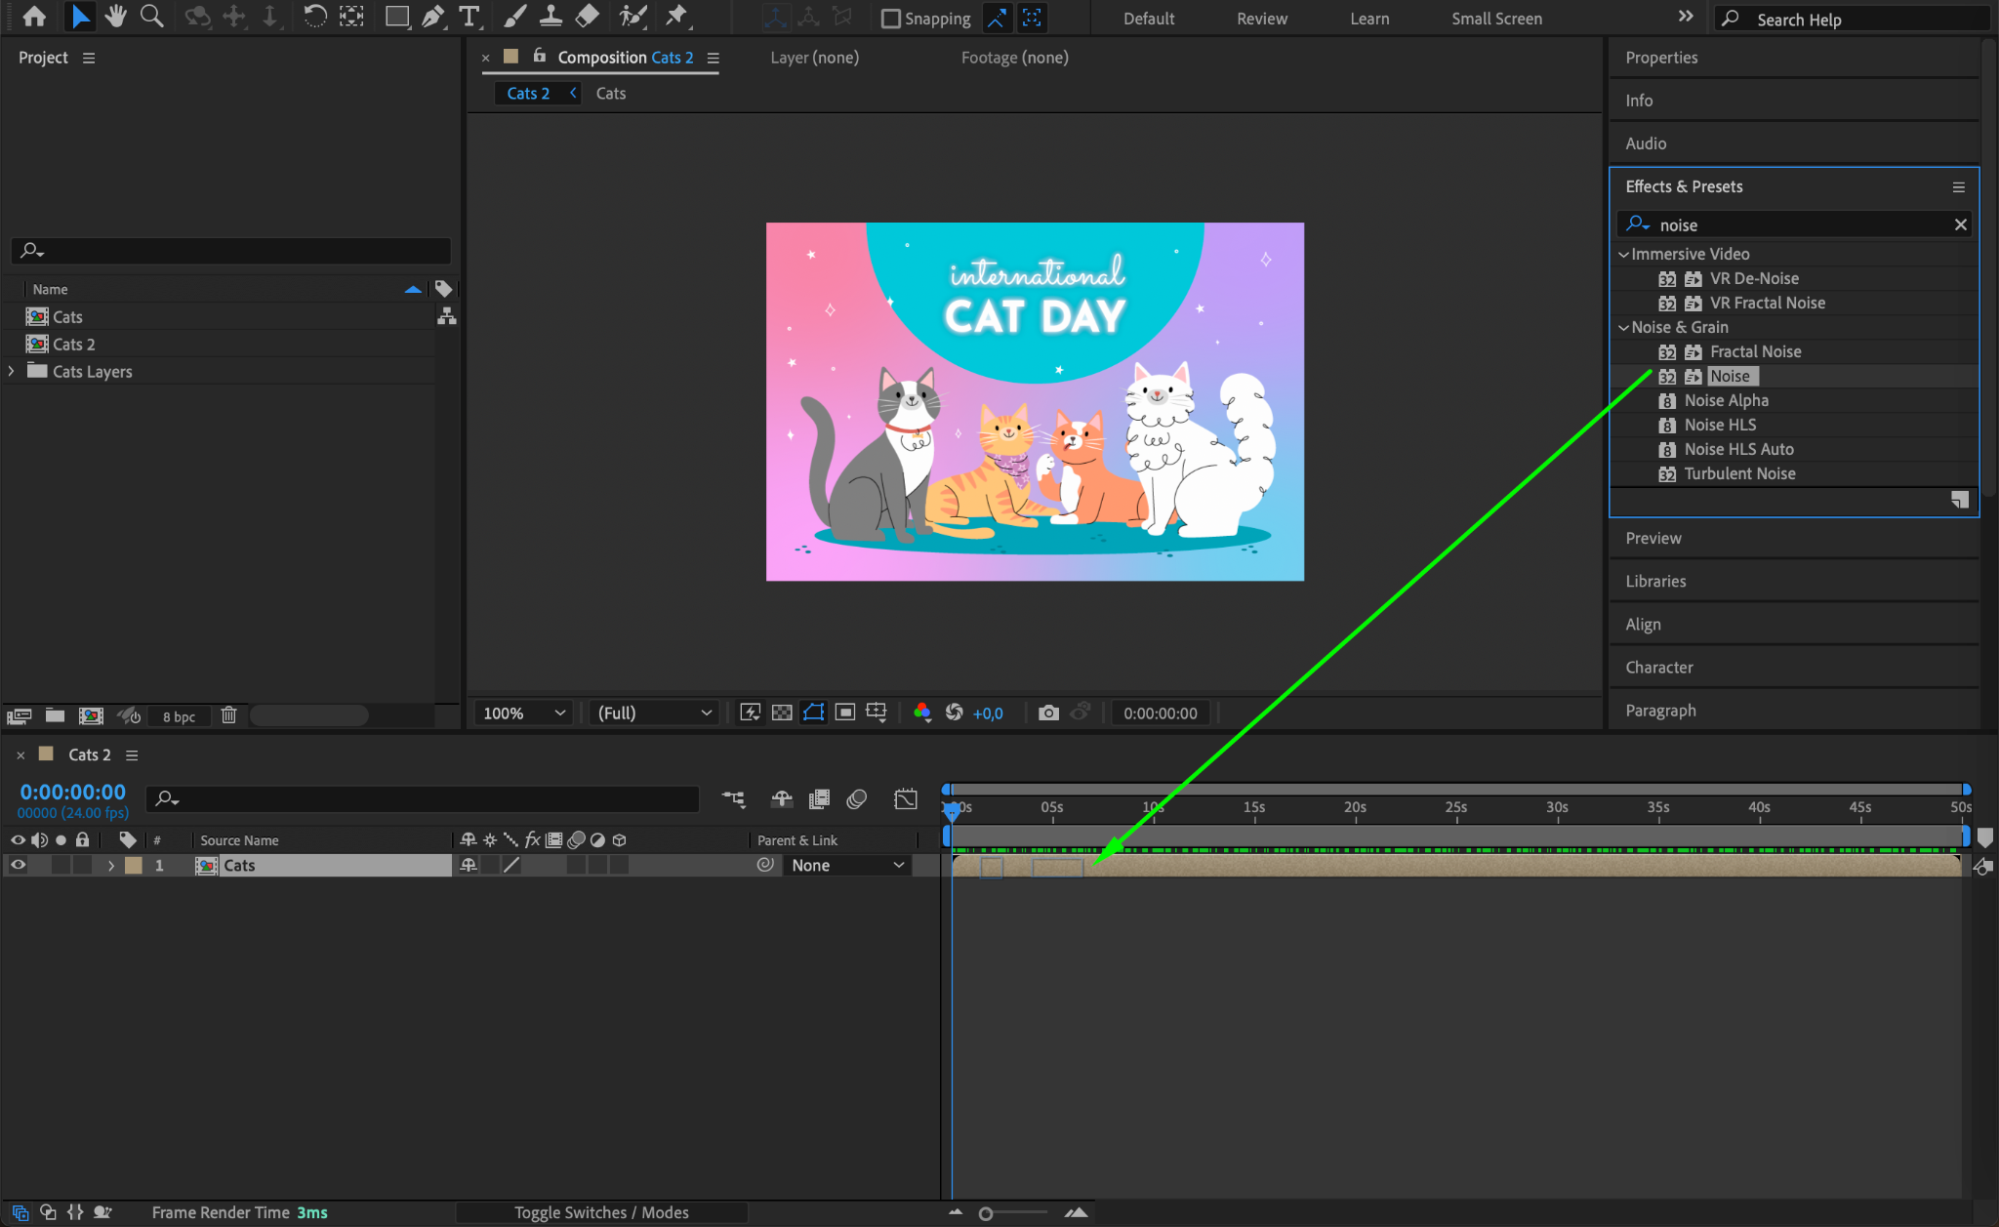The image size is (1999, 1227).
Task: Clear the noise search in Effects & Presets
Action: tap(1960, 225)
